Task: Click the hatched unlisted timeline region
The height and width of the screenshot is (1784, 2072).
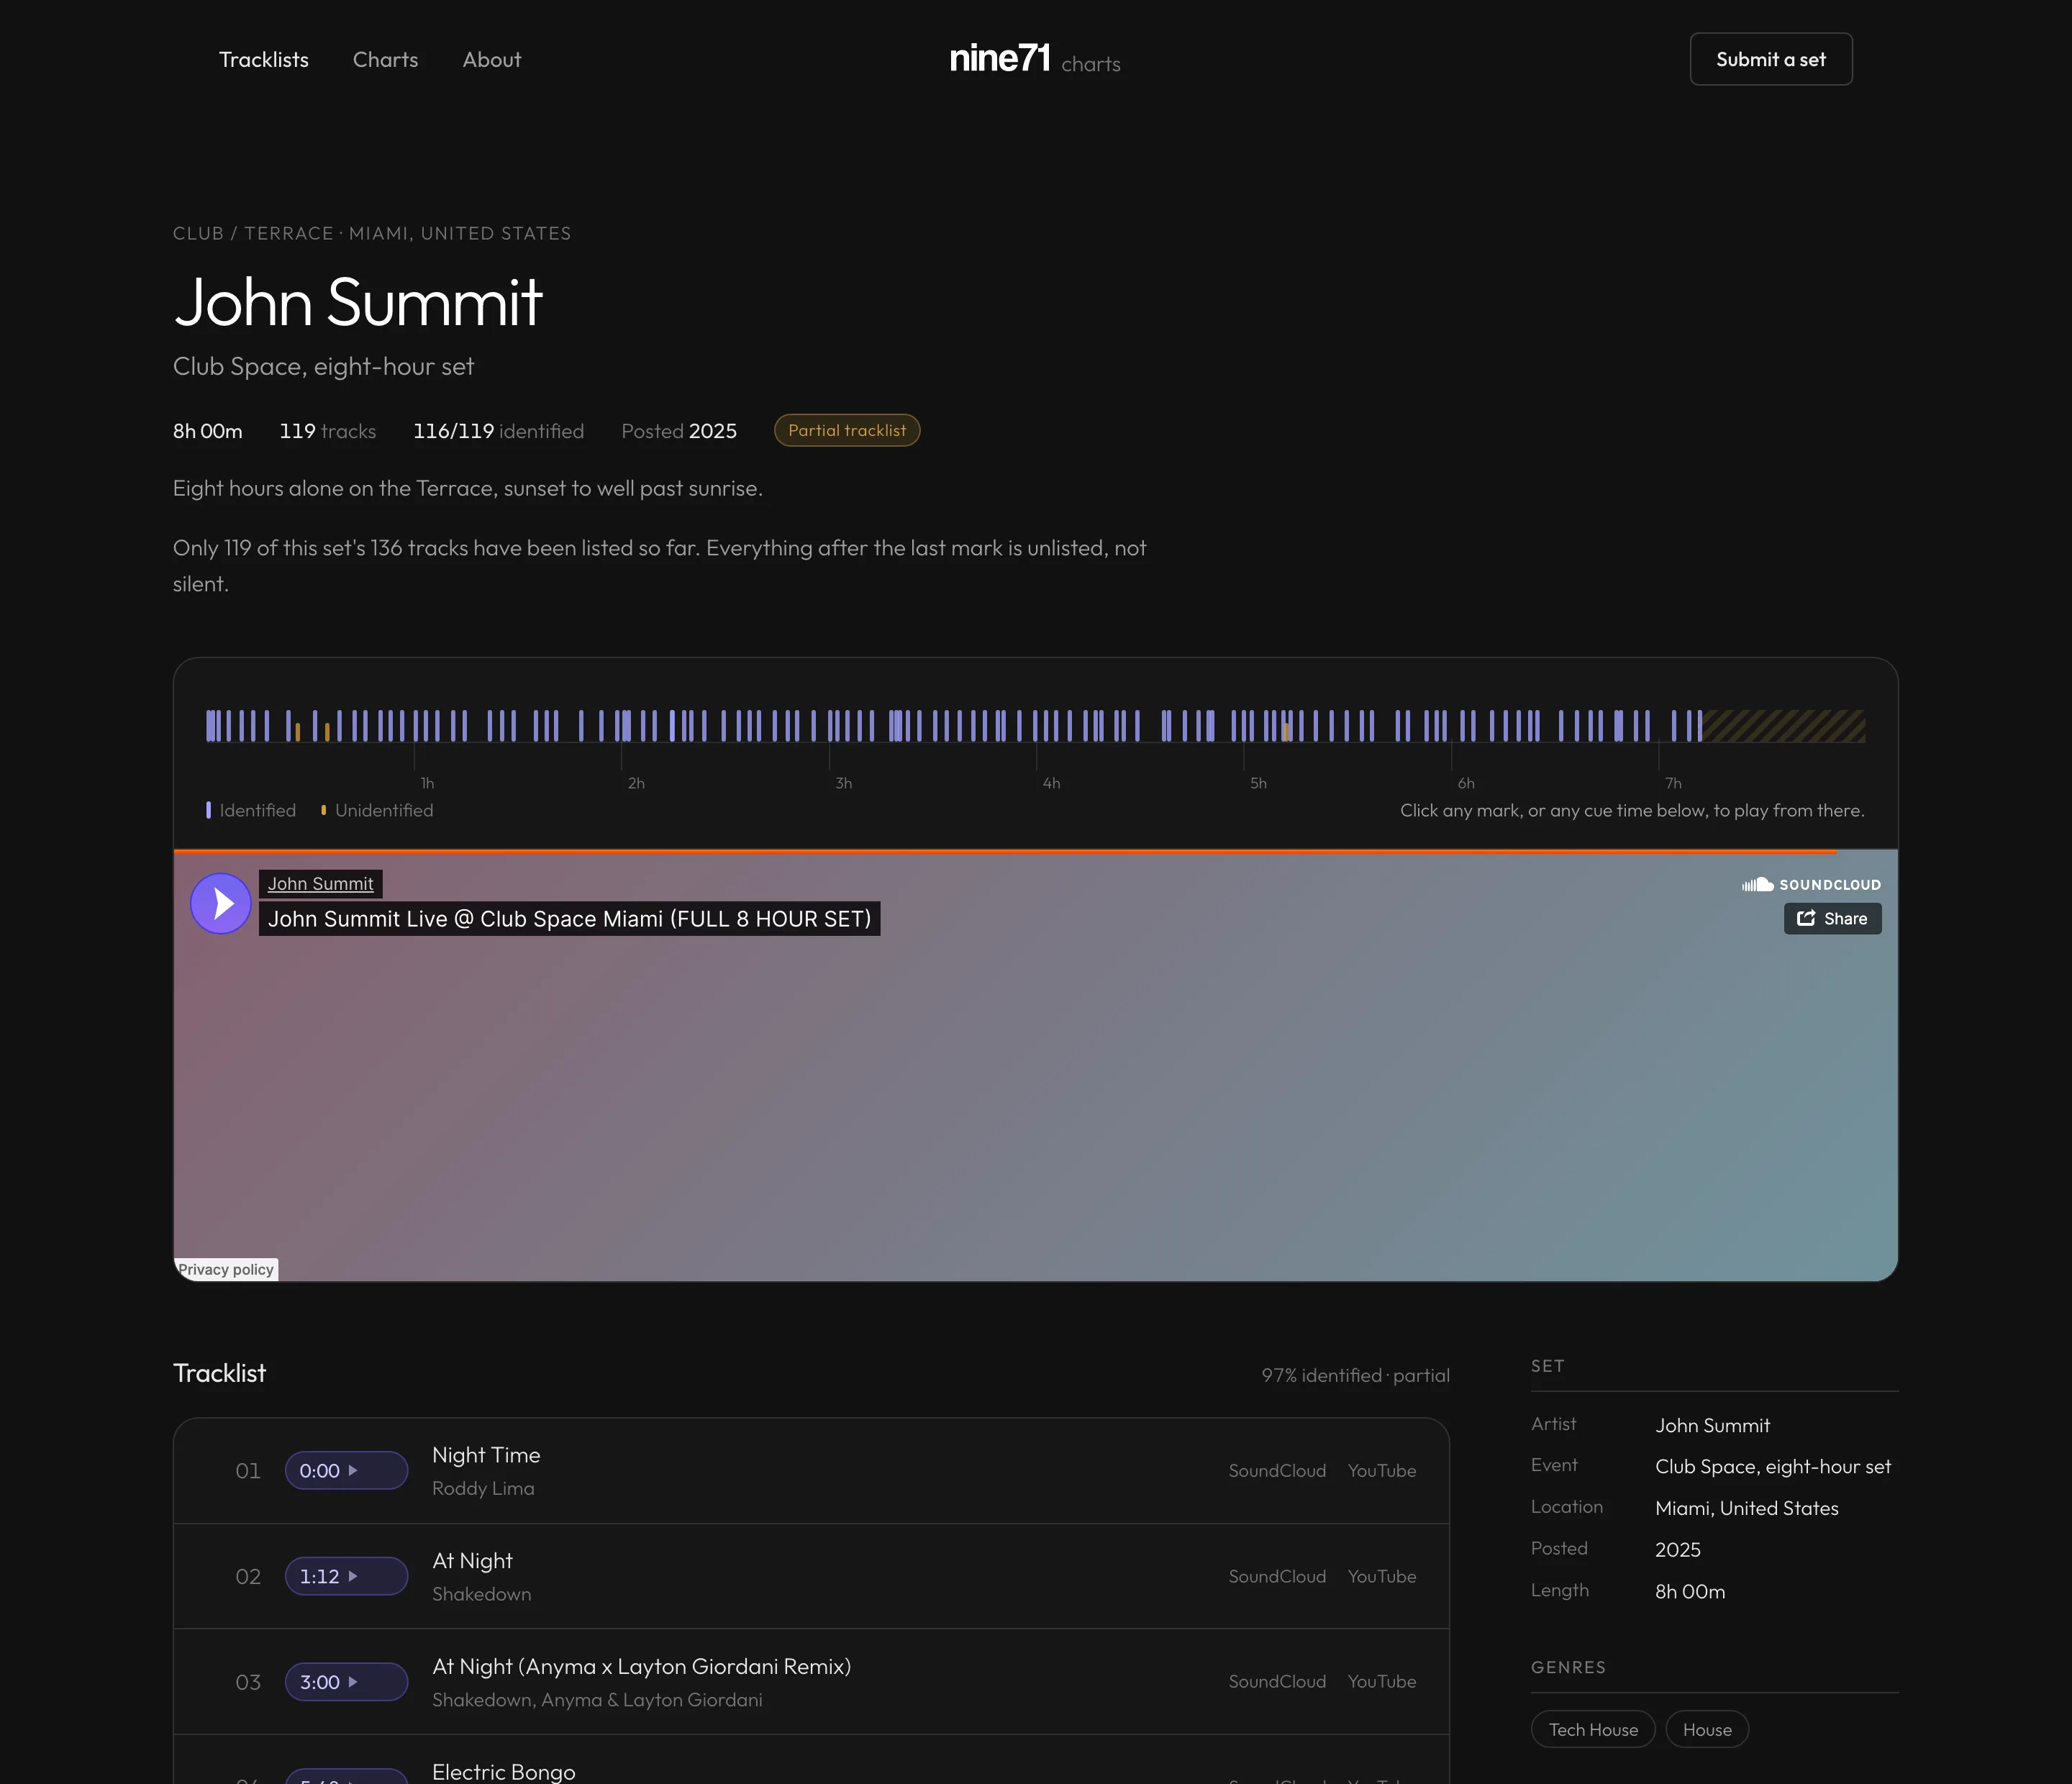Action: click(1785, 726)
